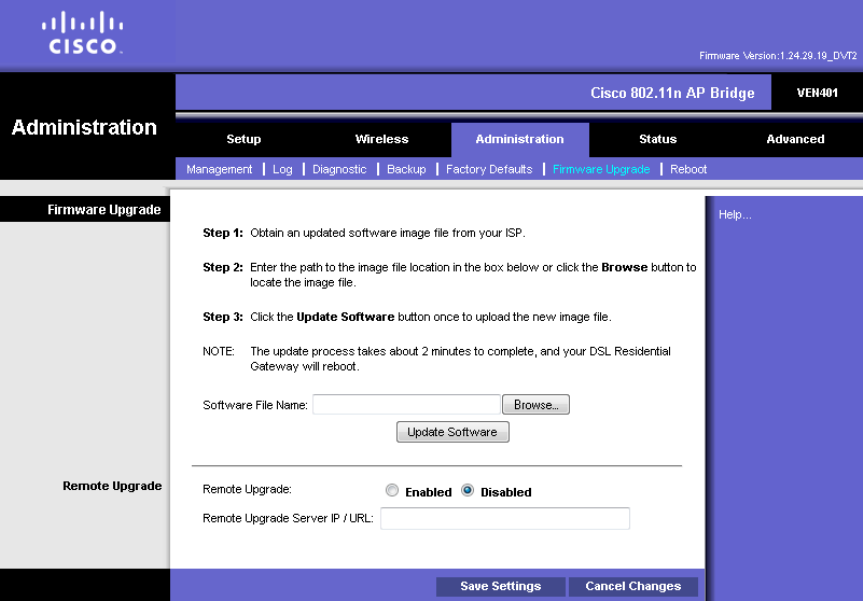Click the Remote Upgrade Server IP field

pos(505,518)
